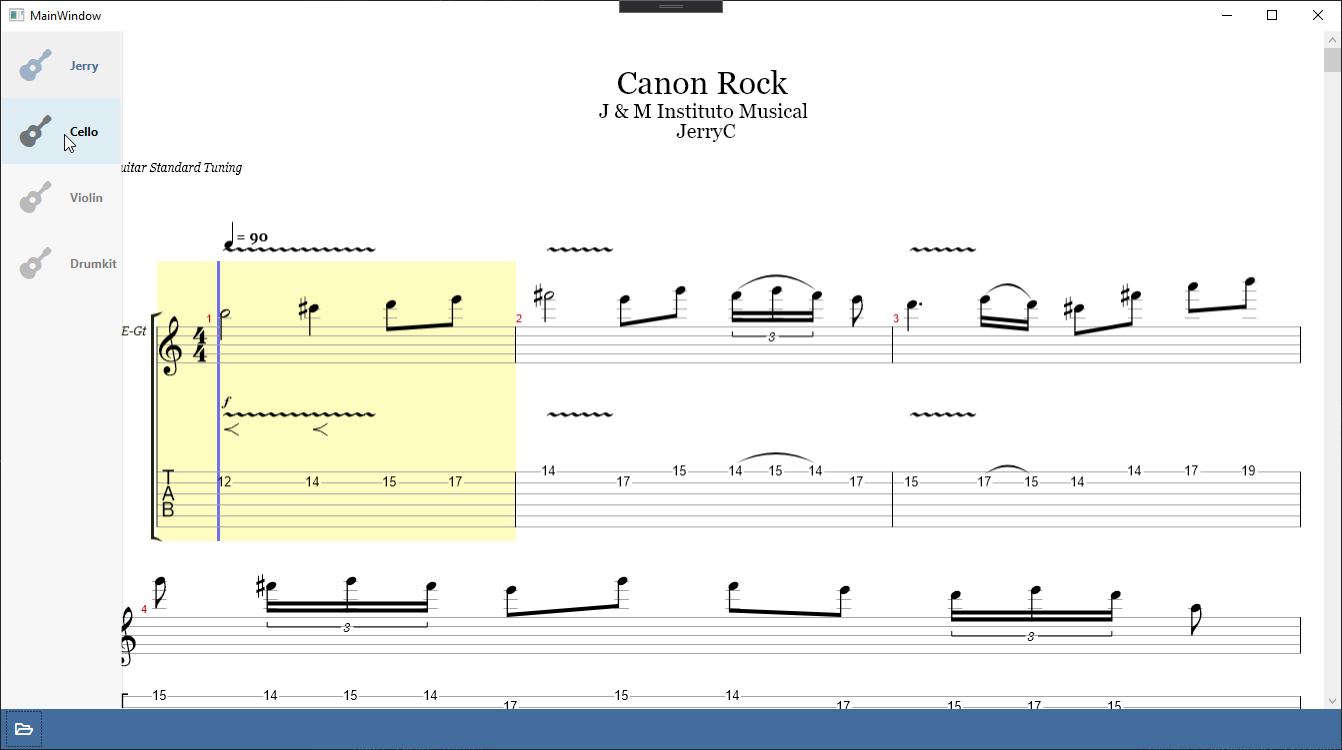The width and height of the screenshot is (1342, 750).
Task: Click the MainWindow title bar app icon
Action: coord(16,15)
